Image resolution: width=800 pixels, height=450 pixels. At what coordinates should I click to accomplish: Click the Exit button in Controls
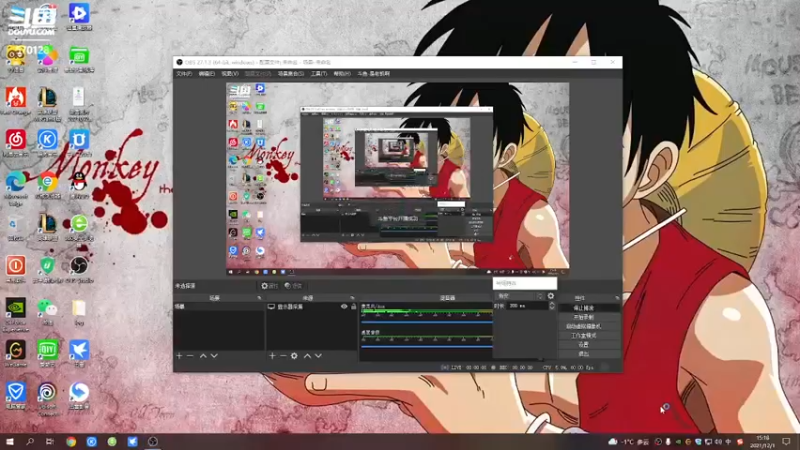(589, 353)
